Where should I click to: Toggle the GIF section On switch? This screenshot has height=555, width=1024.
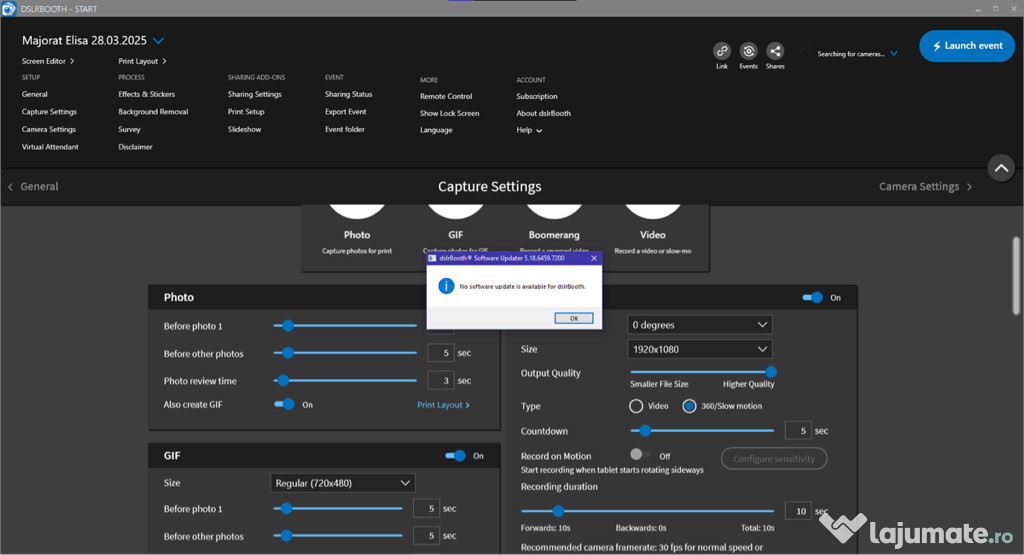point(455,455)
